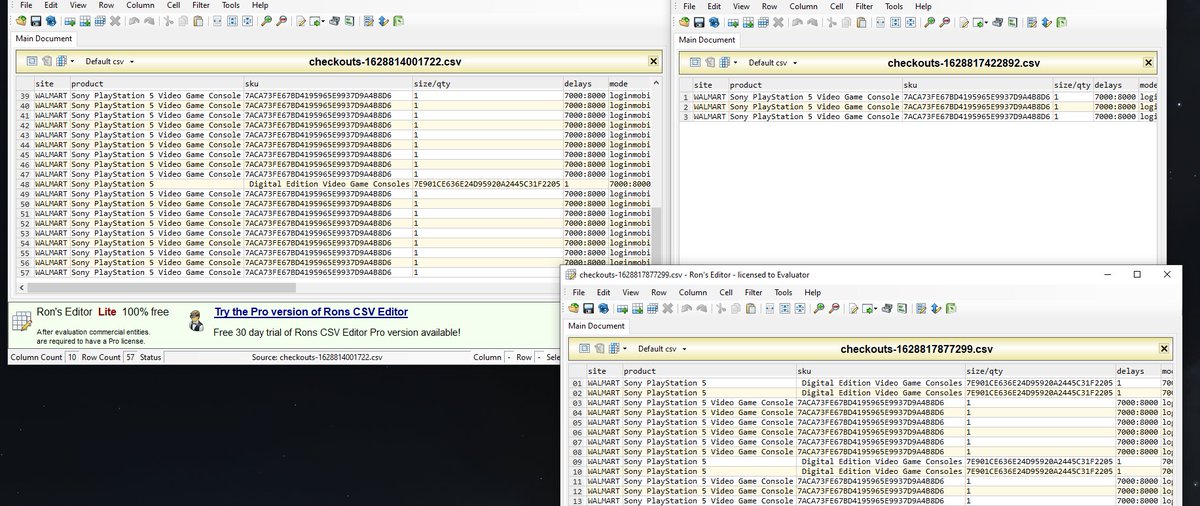Click the Save disk icon in the checkouts-1628817877299 window
This screenshot has height=506, width=1200.
(x=588, y=308)
